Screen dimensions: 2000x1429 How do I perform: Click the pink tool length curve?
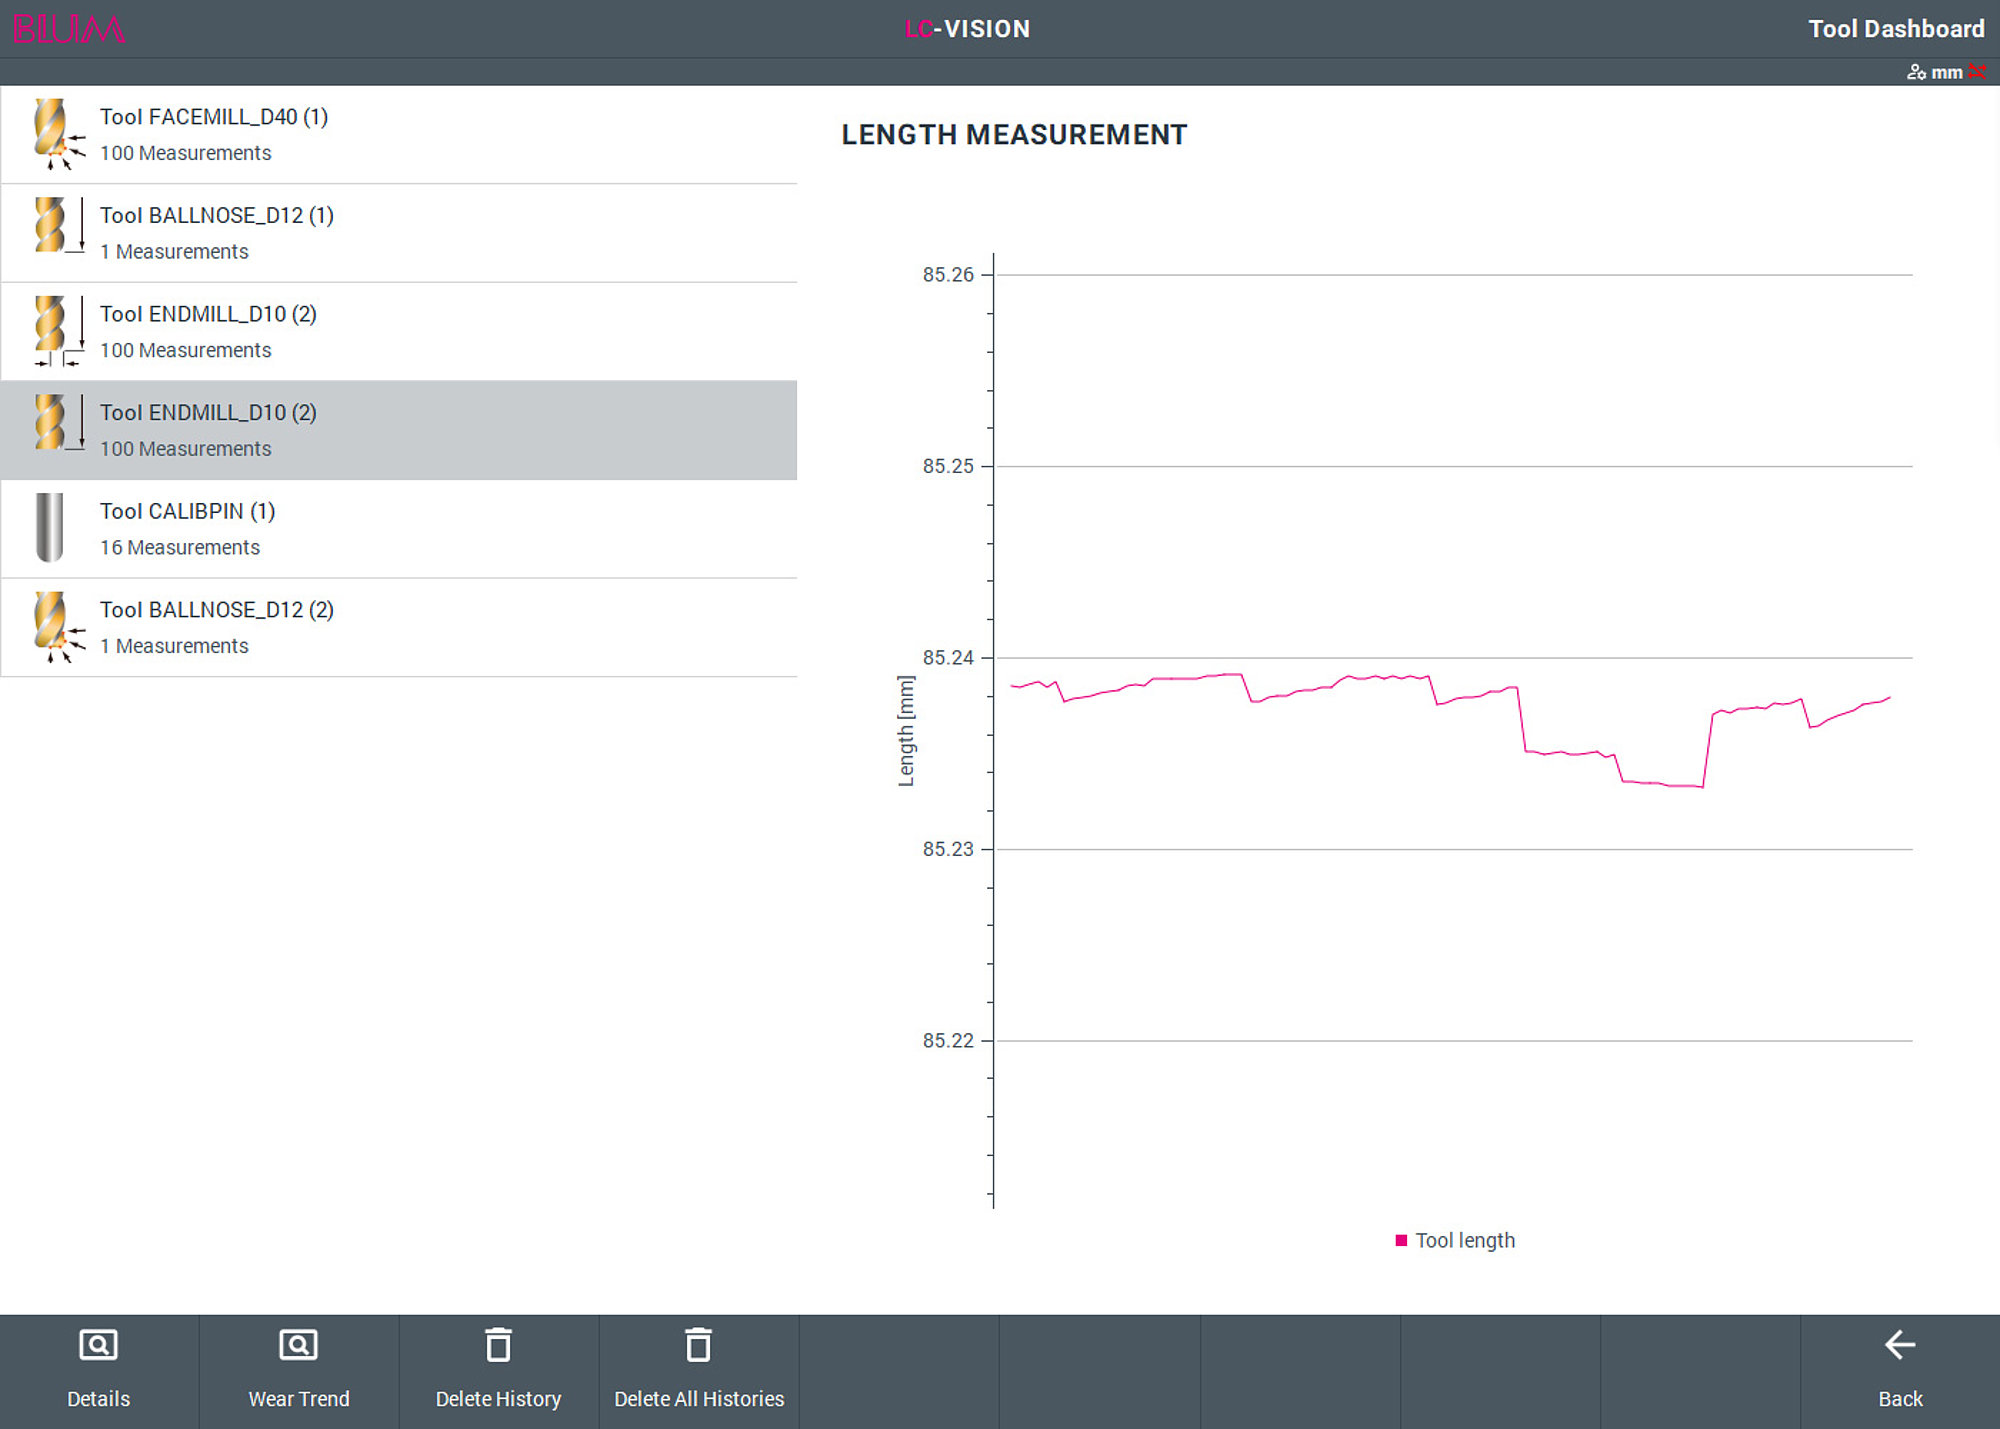1450,701
